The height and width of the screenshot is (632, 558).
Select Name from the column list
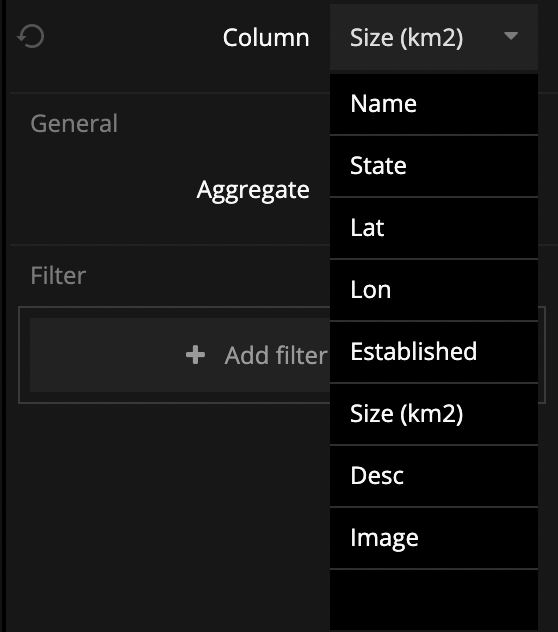click(434, 104)
